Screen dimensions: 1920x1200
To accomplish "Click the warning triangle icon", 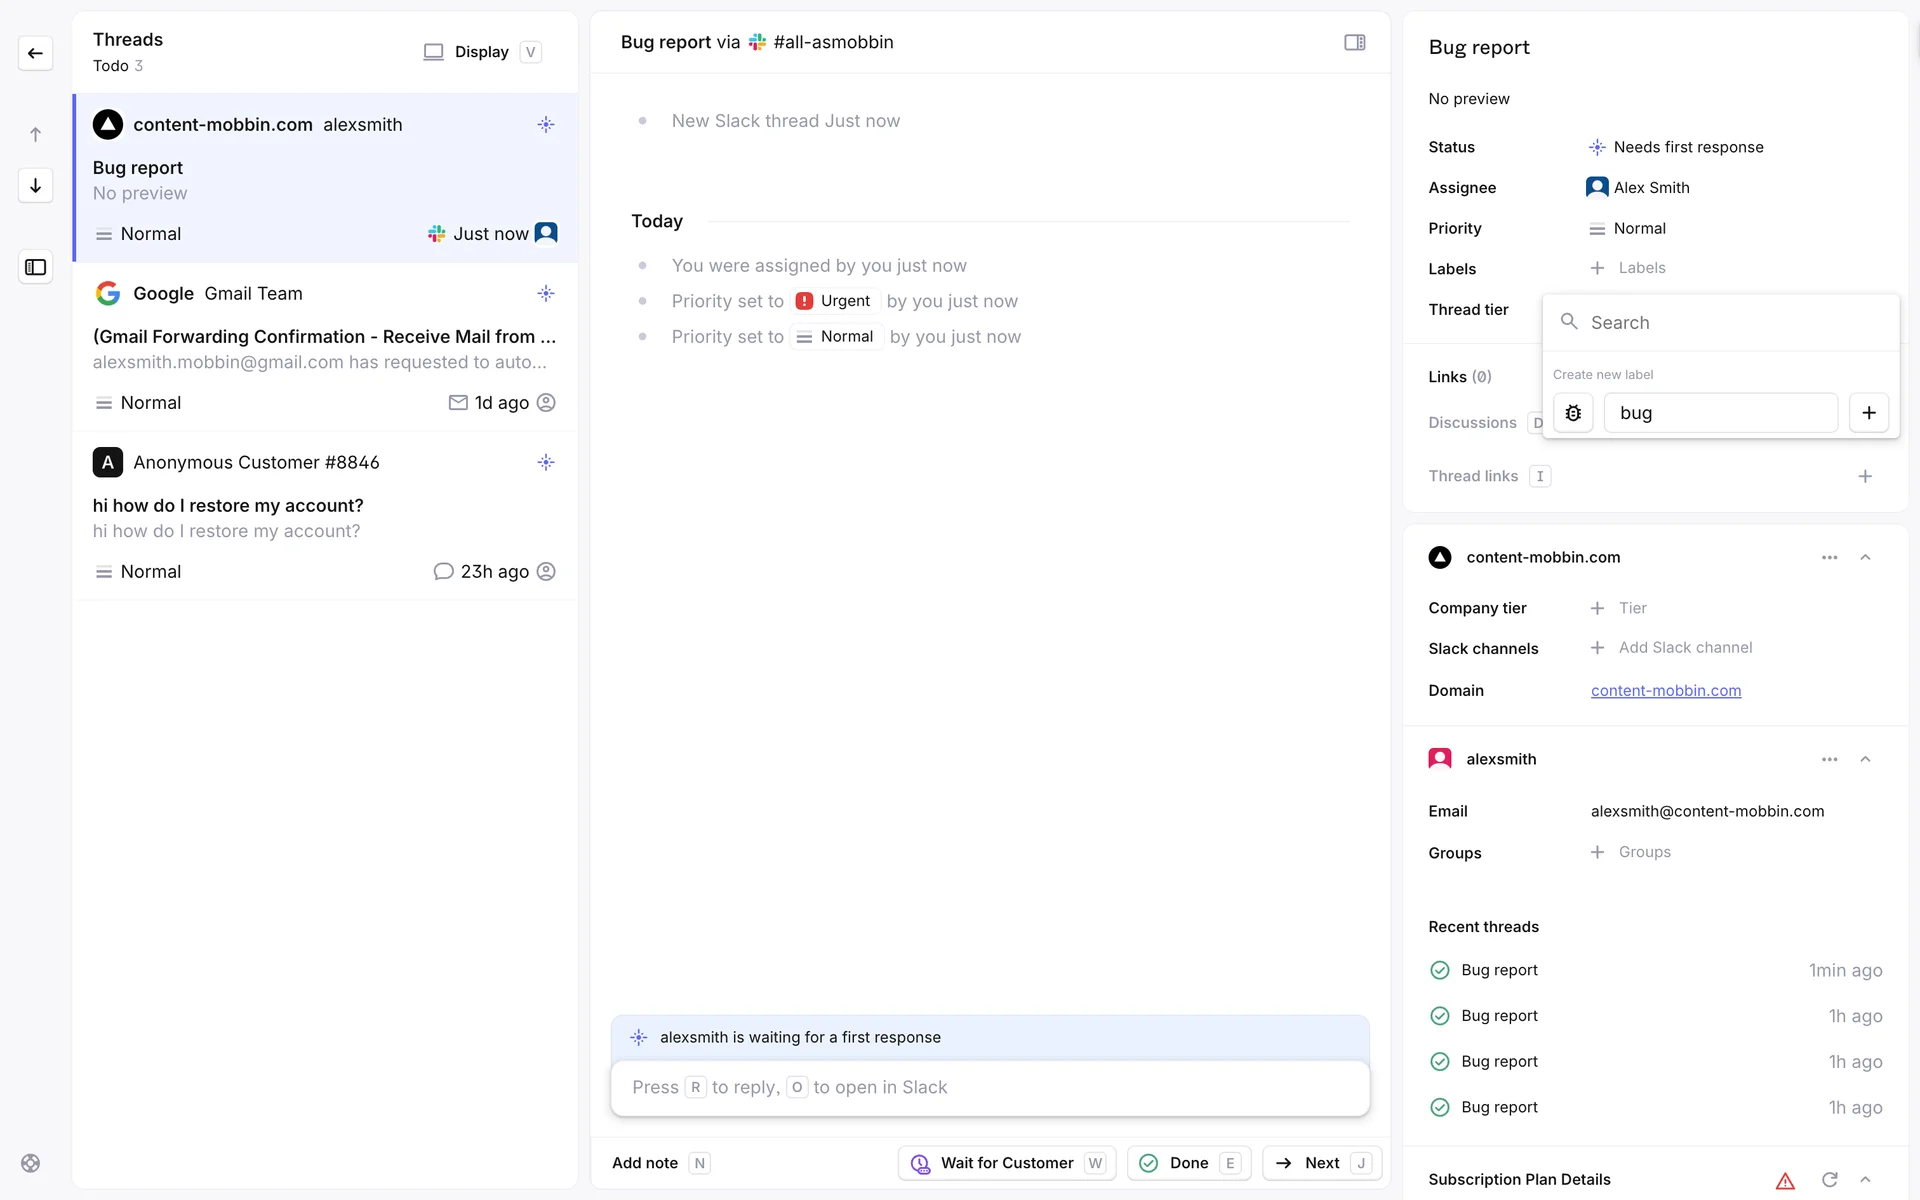I will click(1785, 1180).
